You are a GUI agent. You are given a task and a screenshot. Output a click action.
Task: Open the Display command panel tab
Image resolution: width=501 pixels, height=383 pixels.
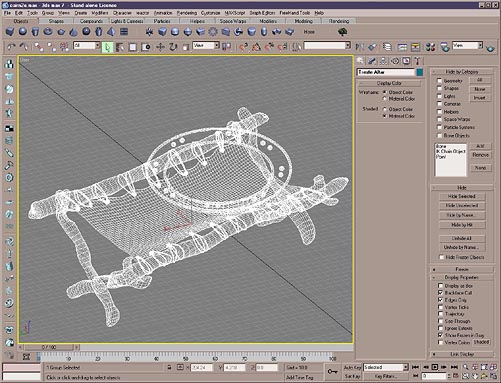coord(406,61)
